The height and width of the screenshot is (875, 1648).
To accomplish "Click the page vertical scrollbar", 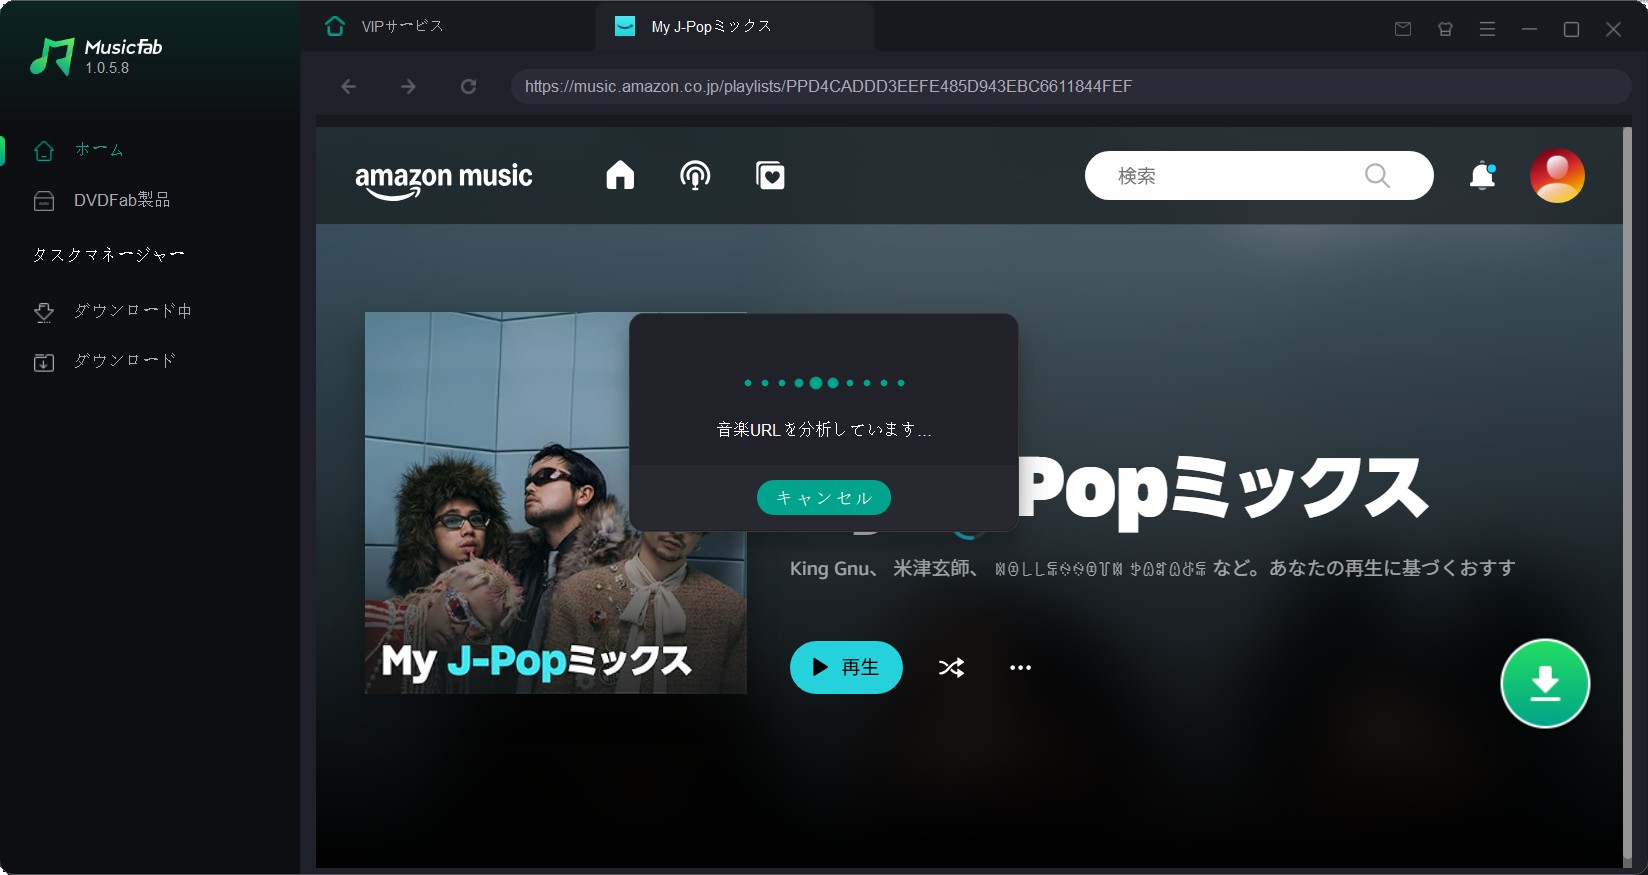I will pos(1627,495).
